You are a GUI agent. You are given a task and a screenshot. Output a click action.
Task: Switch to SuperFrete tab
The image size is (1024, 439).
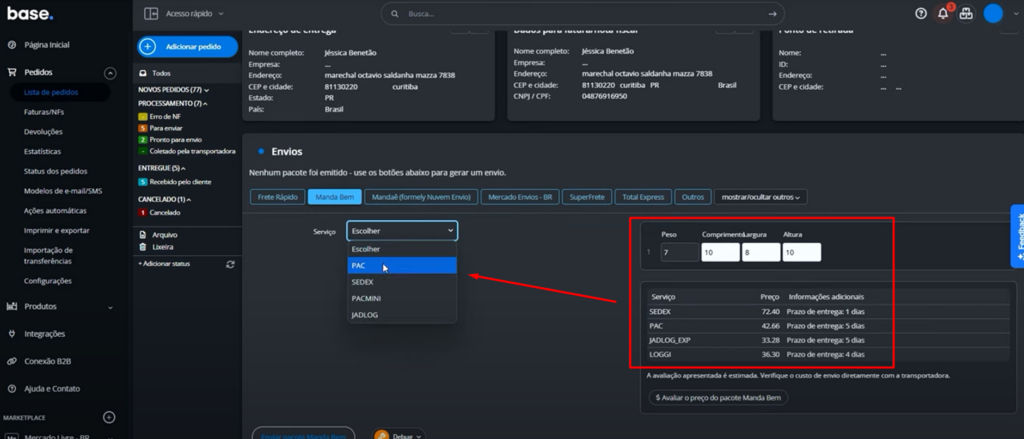tap(586, 197)
